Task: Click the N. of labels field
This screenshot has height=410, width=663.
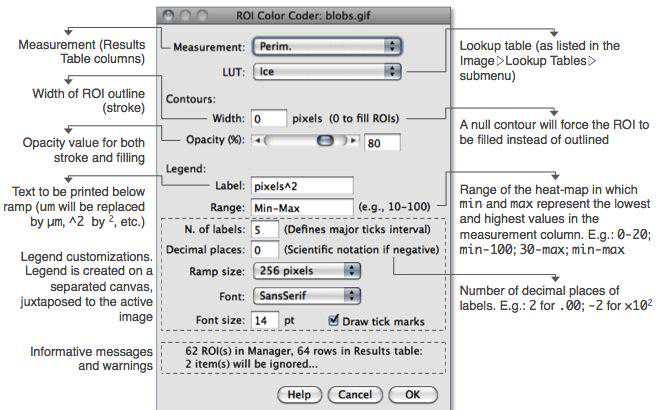Action: tap(265, 227)
